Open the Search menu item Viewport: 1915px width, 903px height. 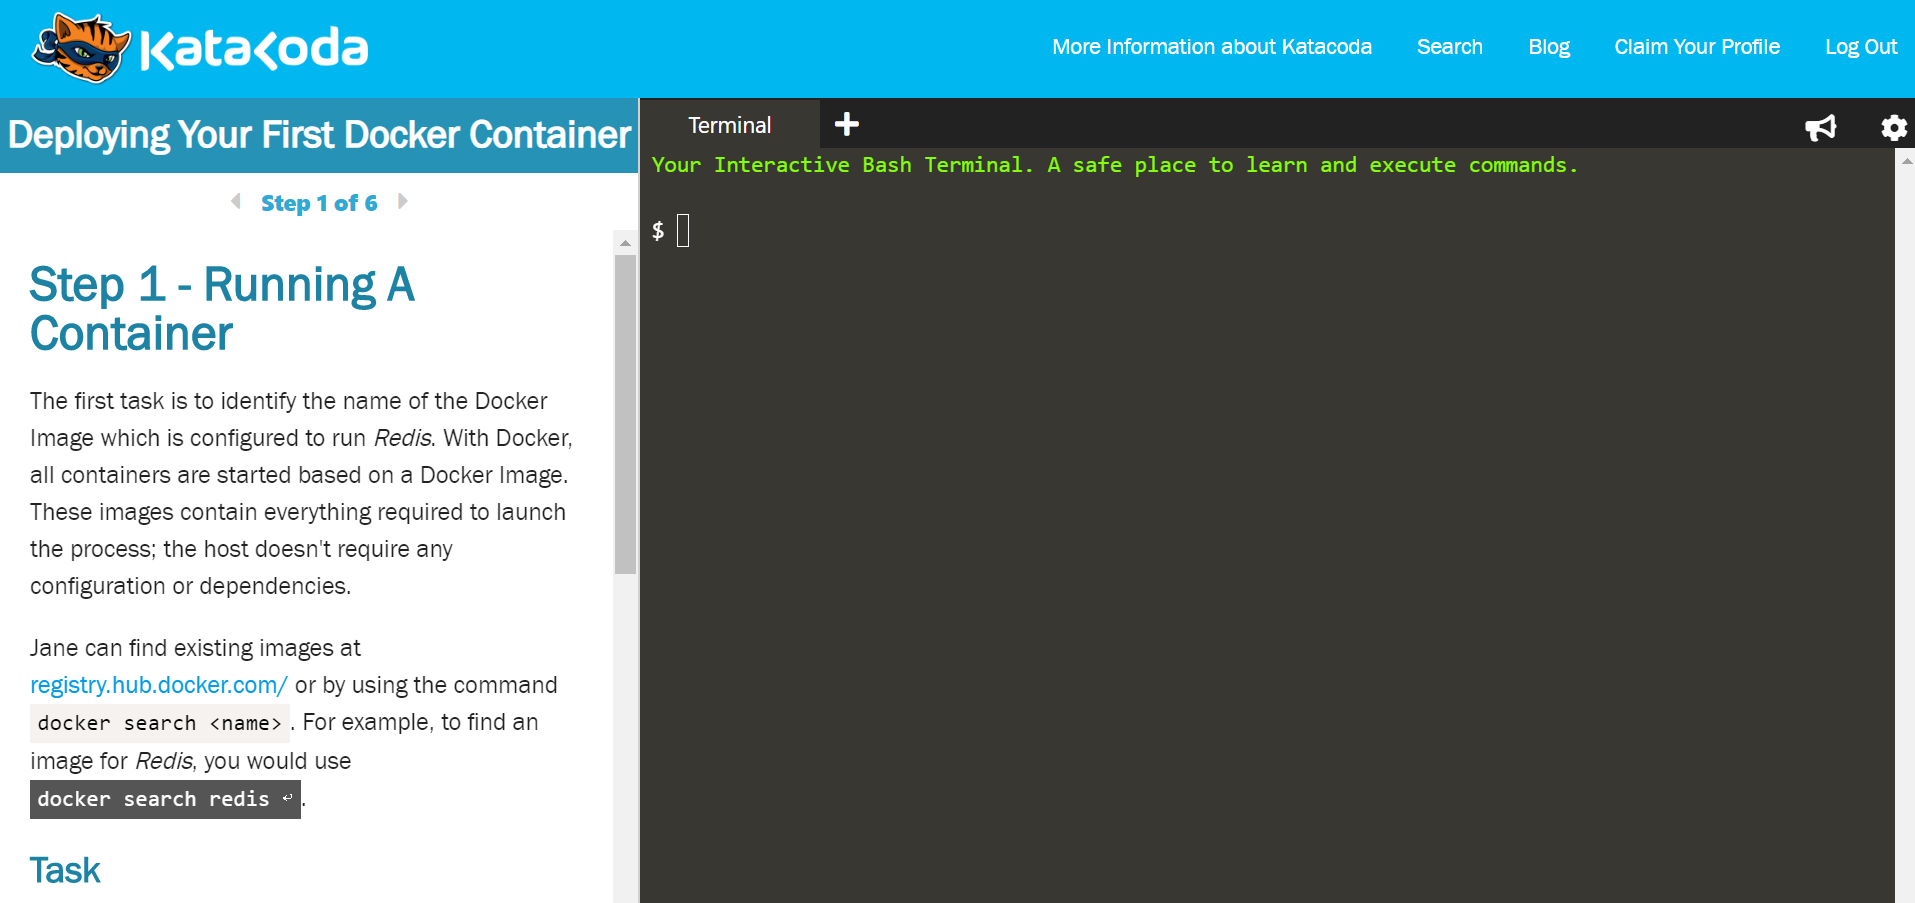coord(1450,47)
